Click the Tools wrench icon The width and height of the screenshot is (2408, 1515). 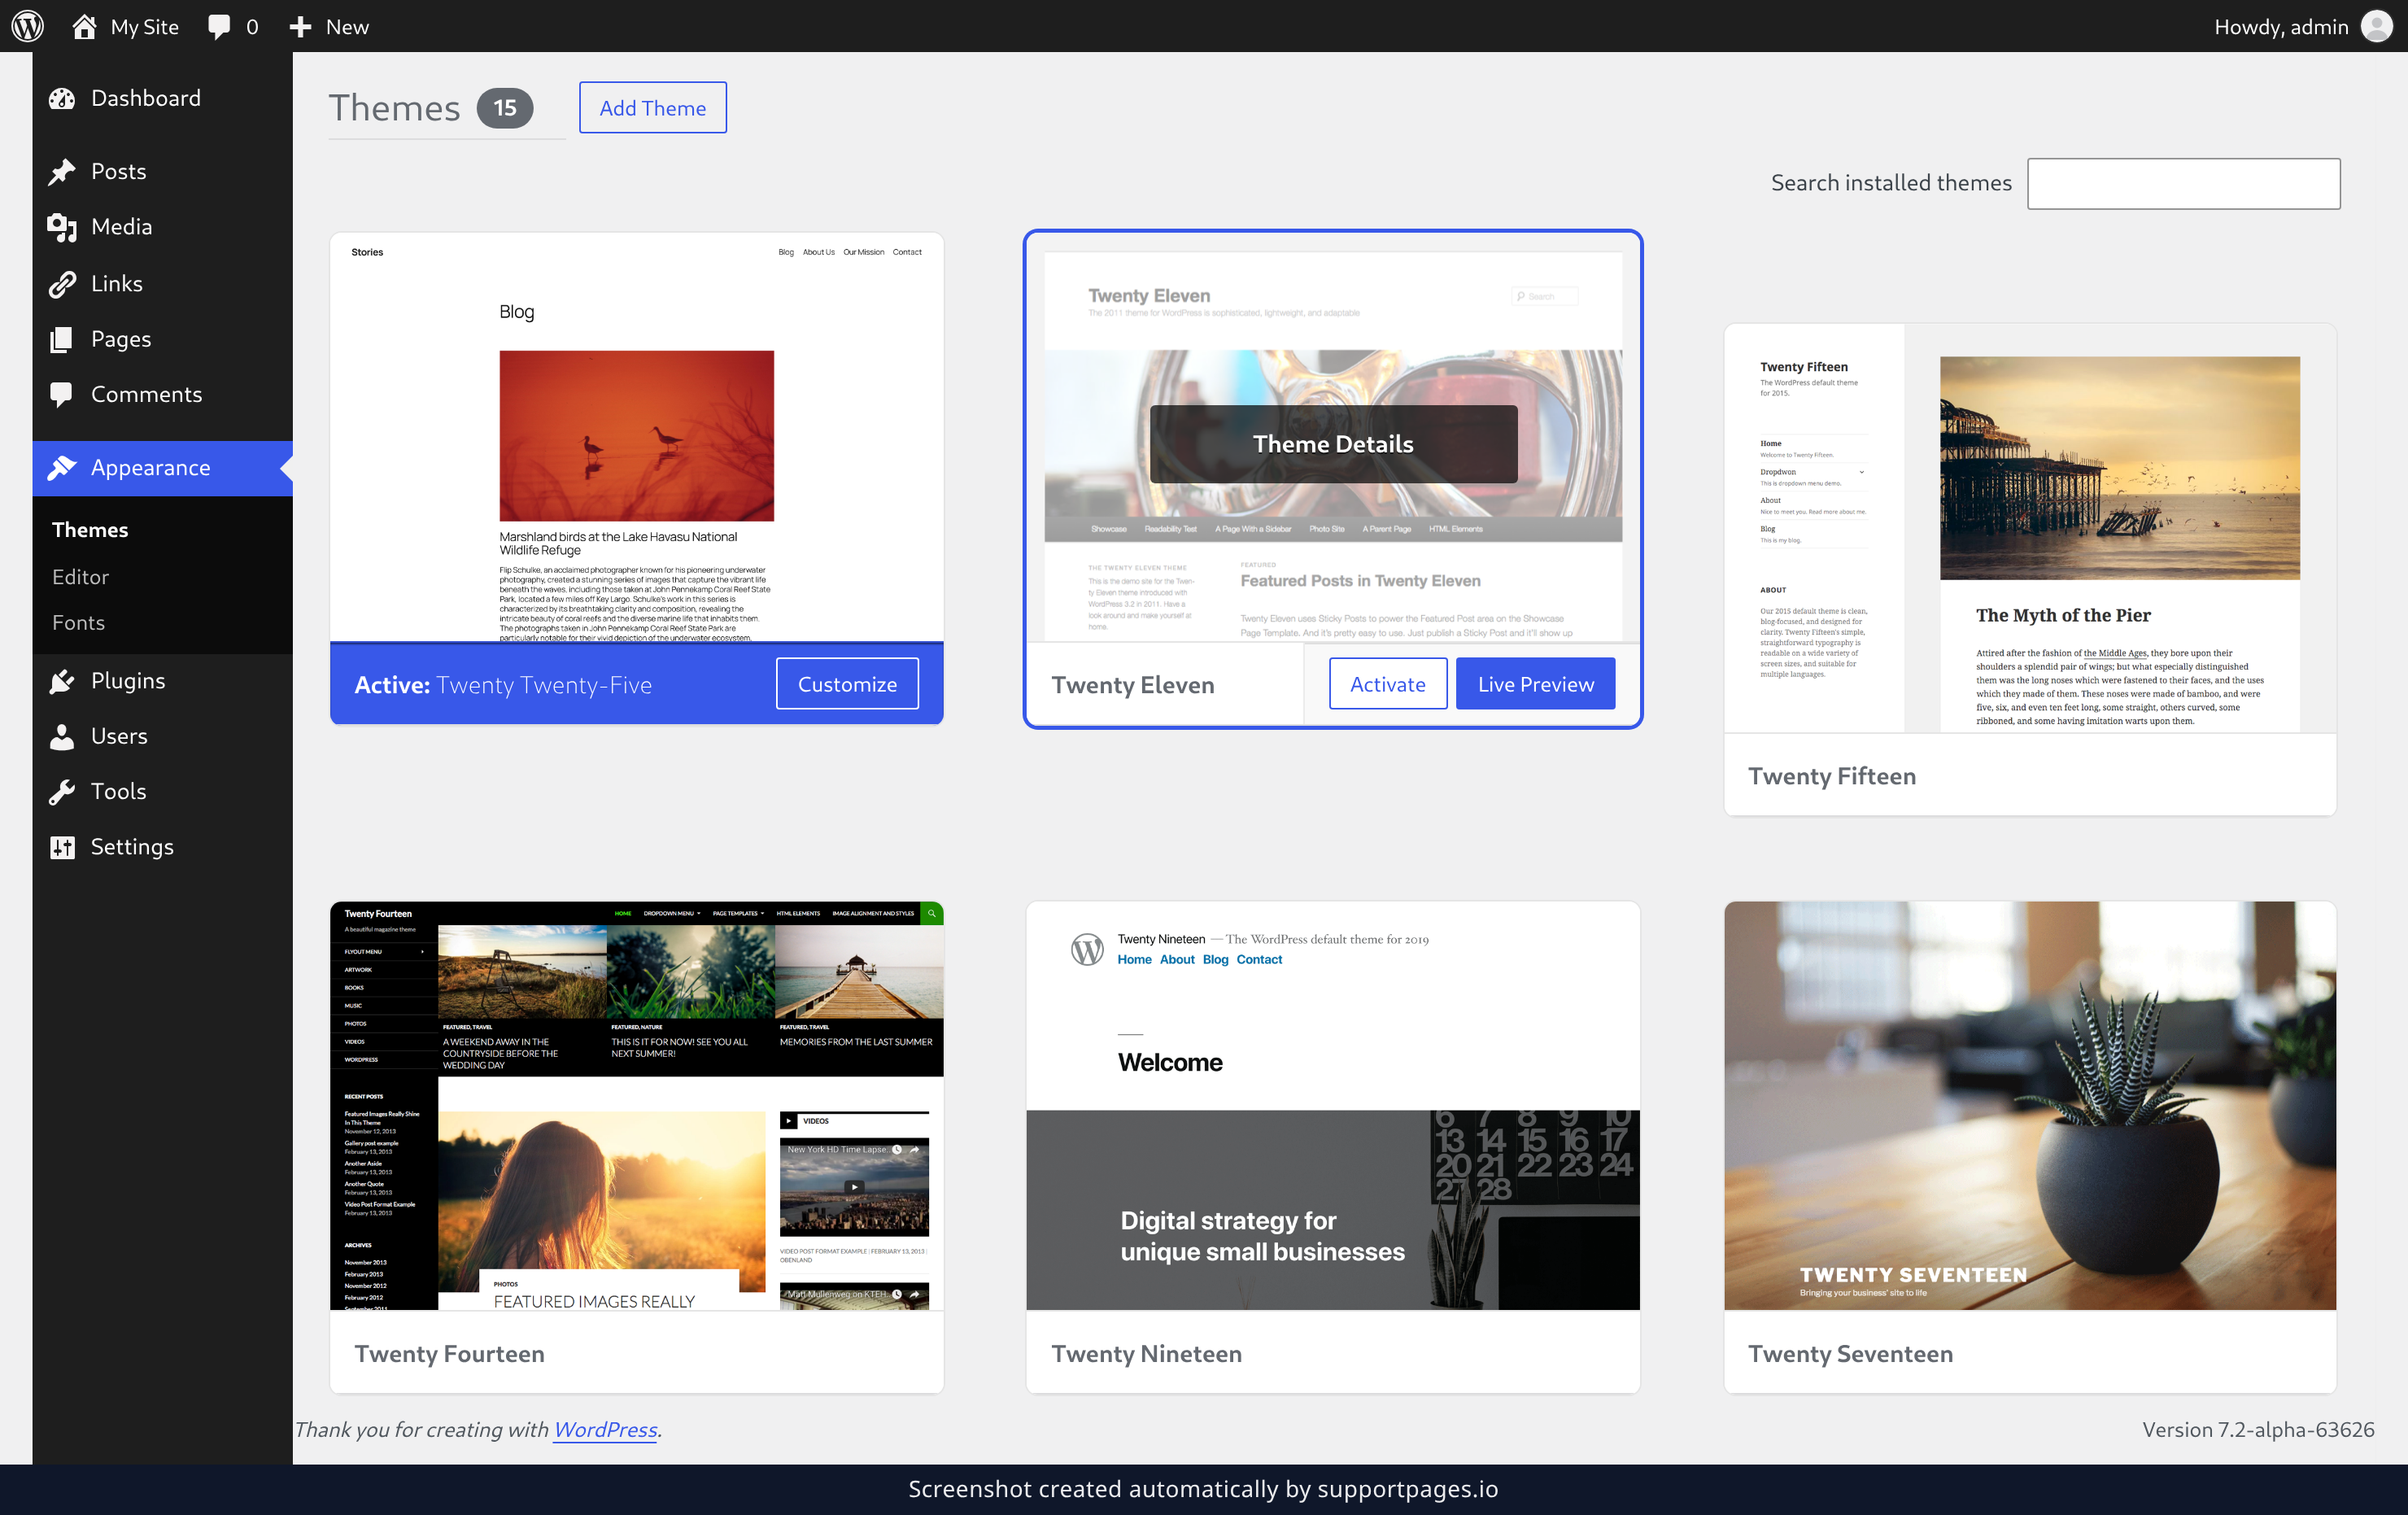tap(62, 792)
